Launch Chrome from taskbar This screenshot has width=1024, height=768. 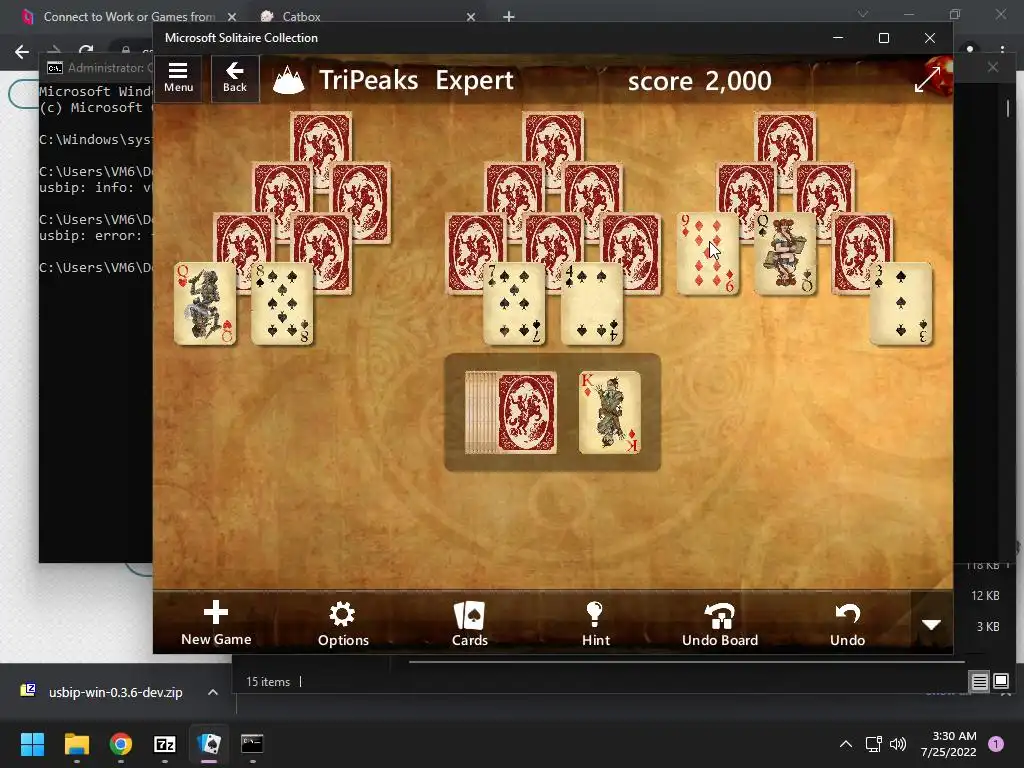coord(121,744)
